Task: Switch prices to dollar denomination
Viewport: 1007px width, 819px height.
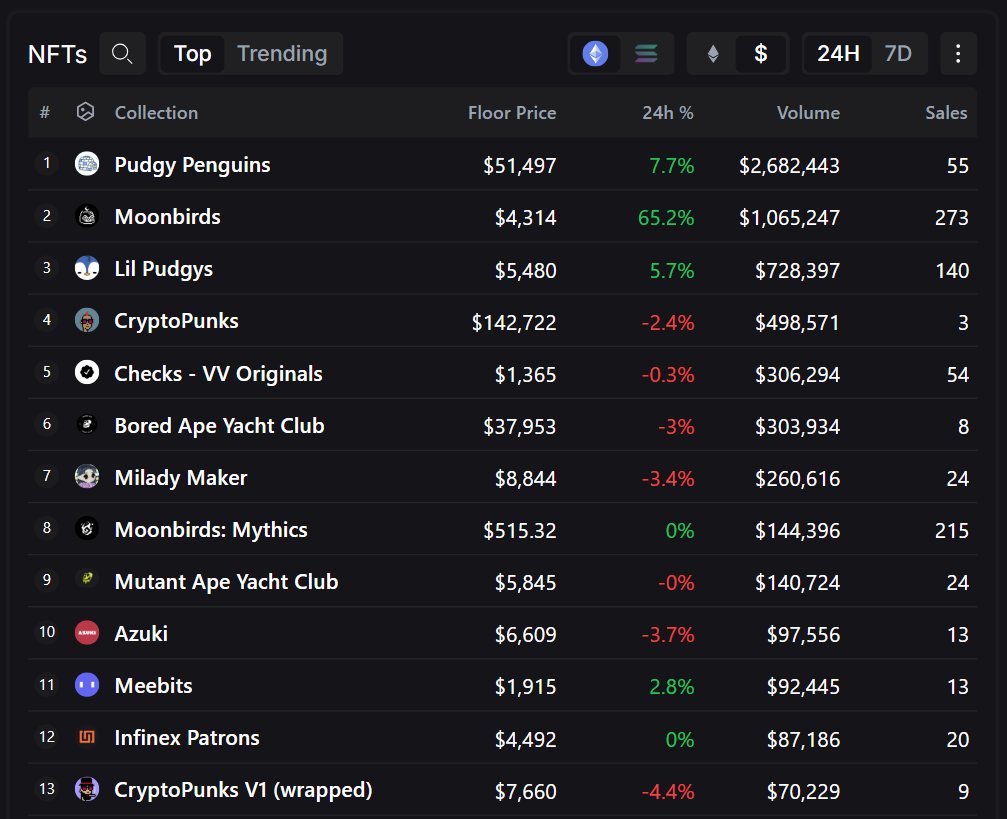Action: 761,53
